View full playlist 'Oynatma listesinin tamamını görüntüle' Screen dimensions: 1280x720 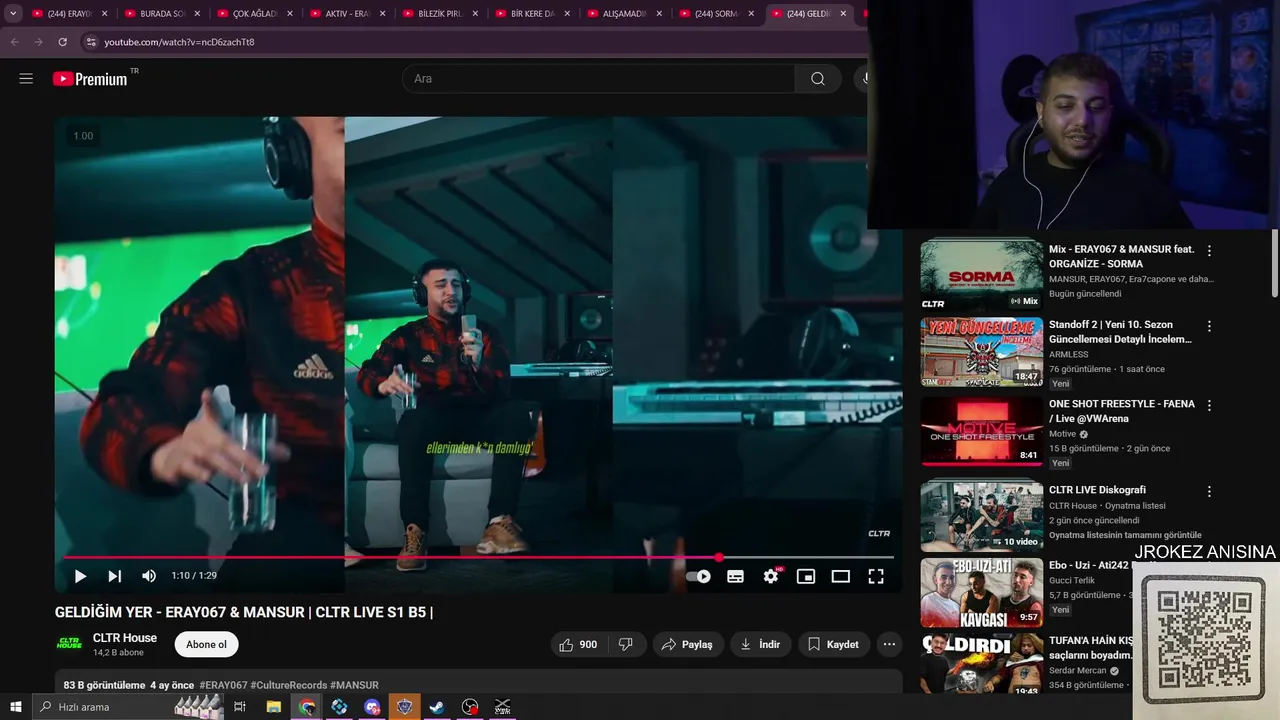click(x=1125, y=535)
